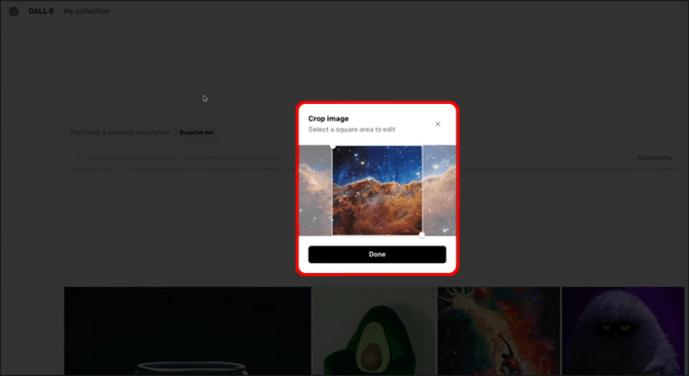Open My collection
Screen dimensions: 689x376
[87, 11]
